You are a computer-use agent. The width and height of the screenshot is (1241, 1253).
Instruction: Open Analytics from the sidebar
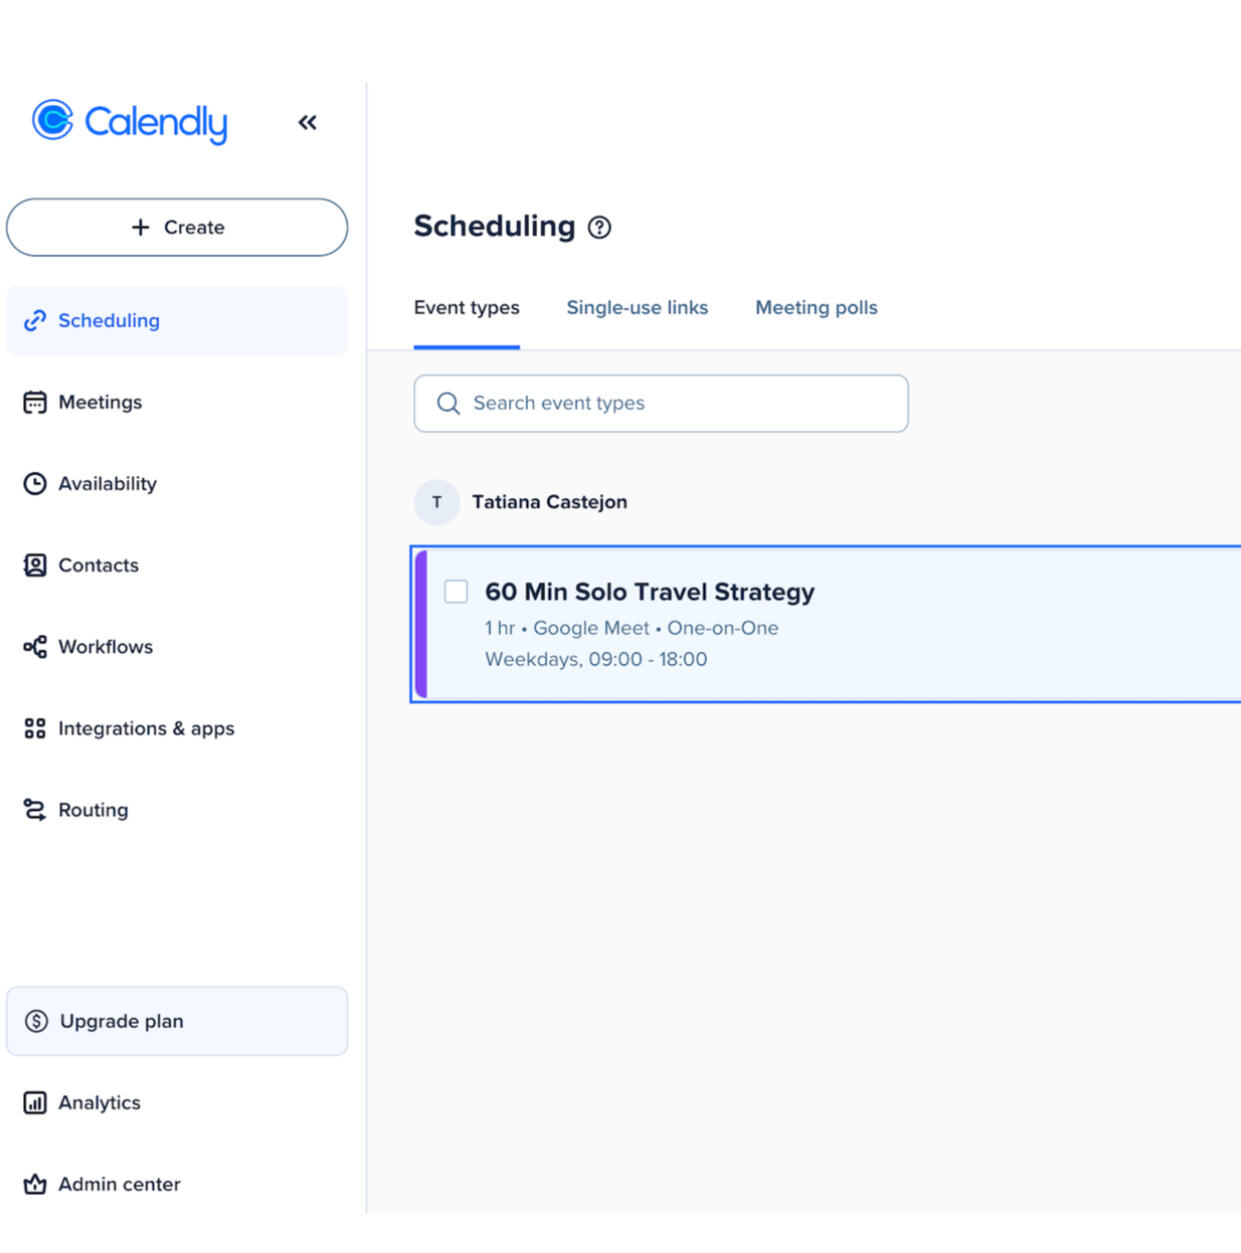coord(99,1103)
